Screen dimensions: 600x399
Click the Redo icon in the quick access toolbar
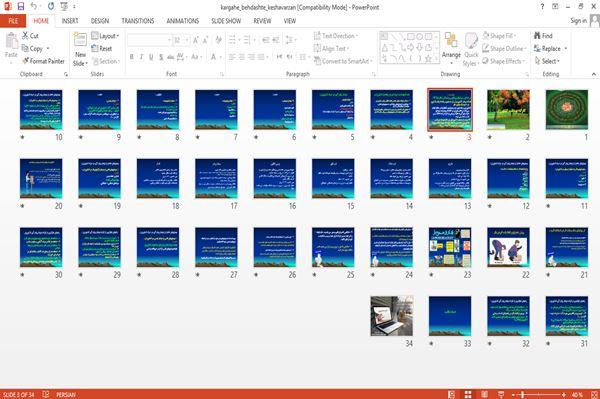click(51, 7)
